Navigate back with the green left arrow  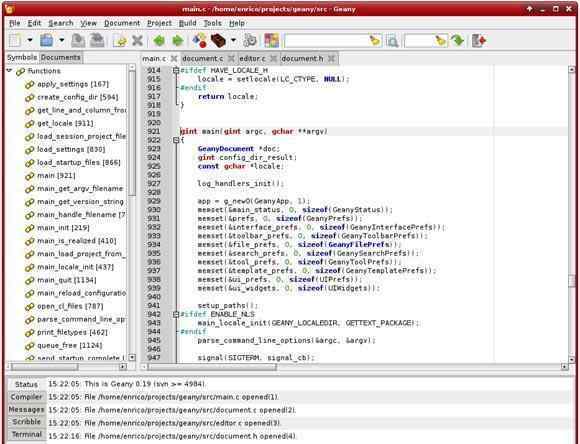159,40
